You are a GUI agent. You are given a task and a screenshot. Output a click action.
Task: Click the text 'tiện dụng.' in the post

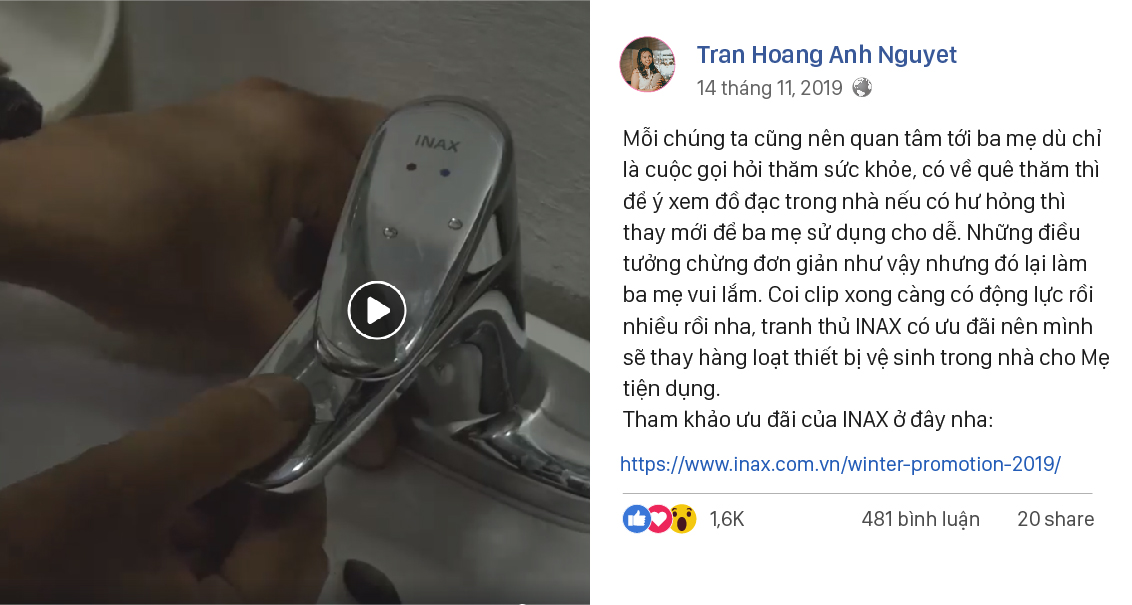[671, 388]
